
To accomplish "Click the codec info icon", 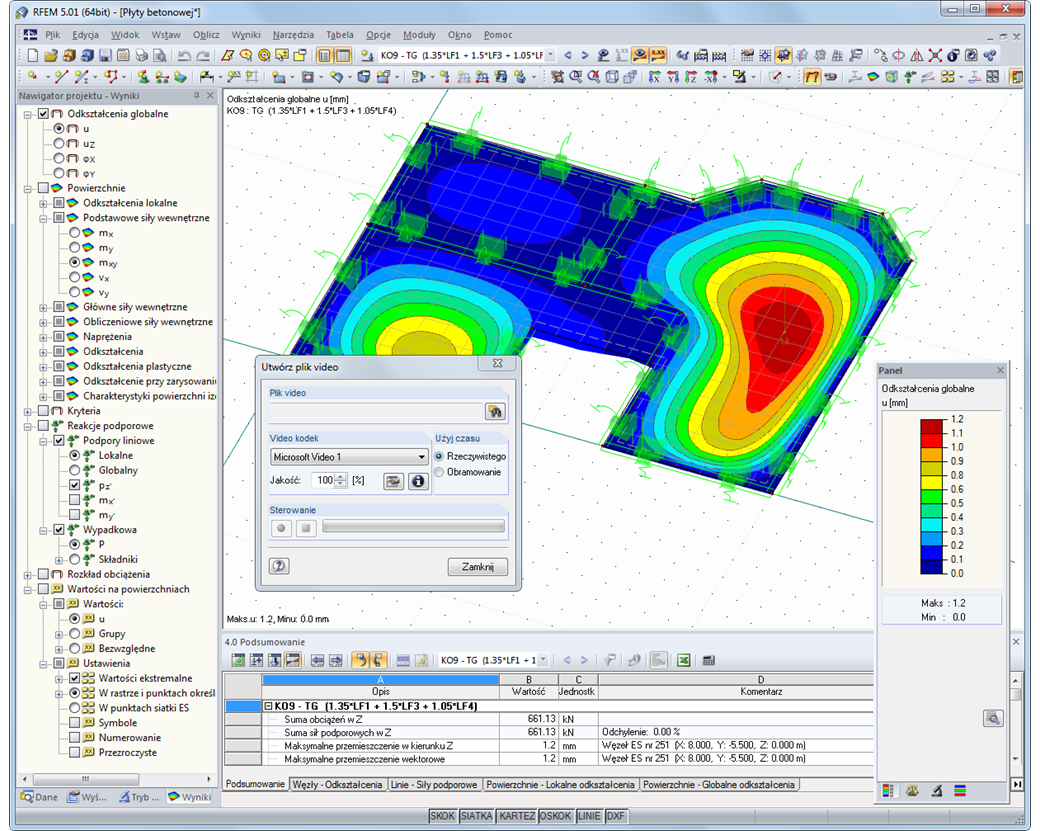I will click(x=417, y=481).
